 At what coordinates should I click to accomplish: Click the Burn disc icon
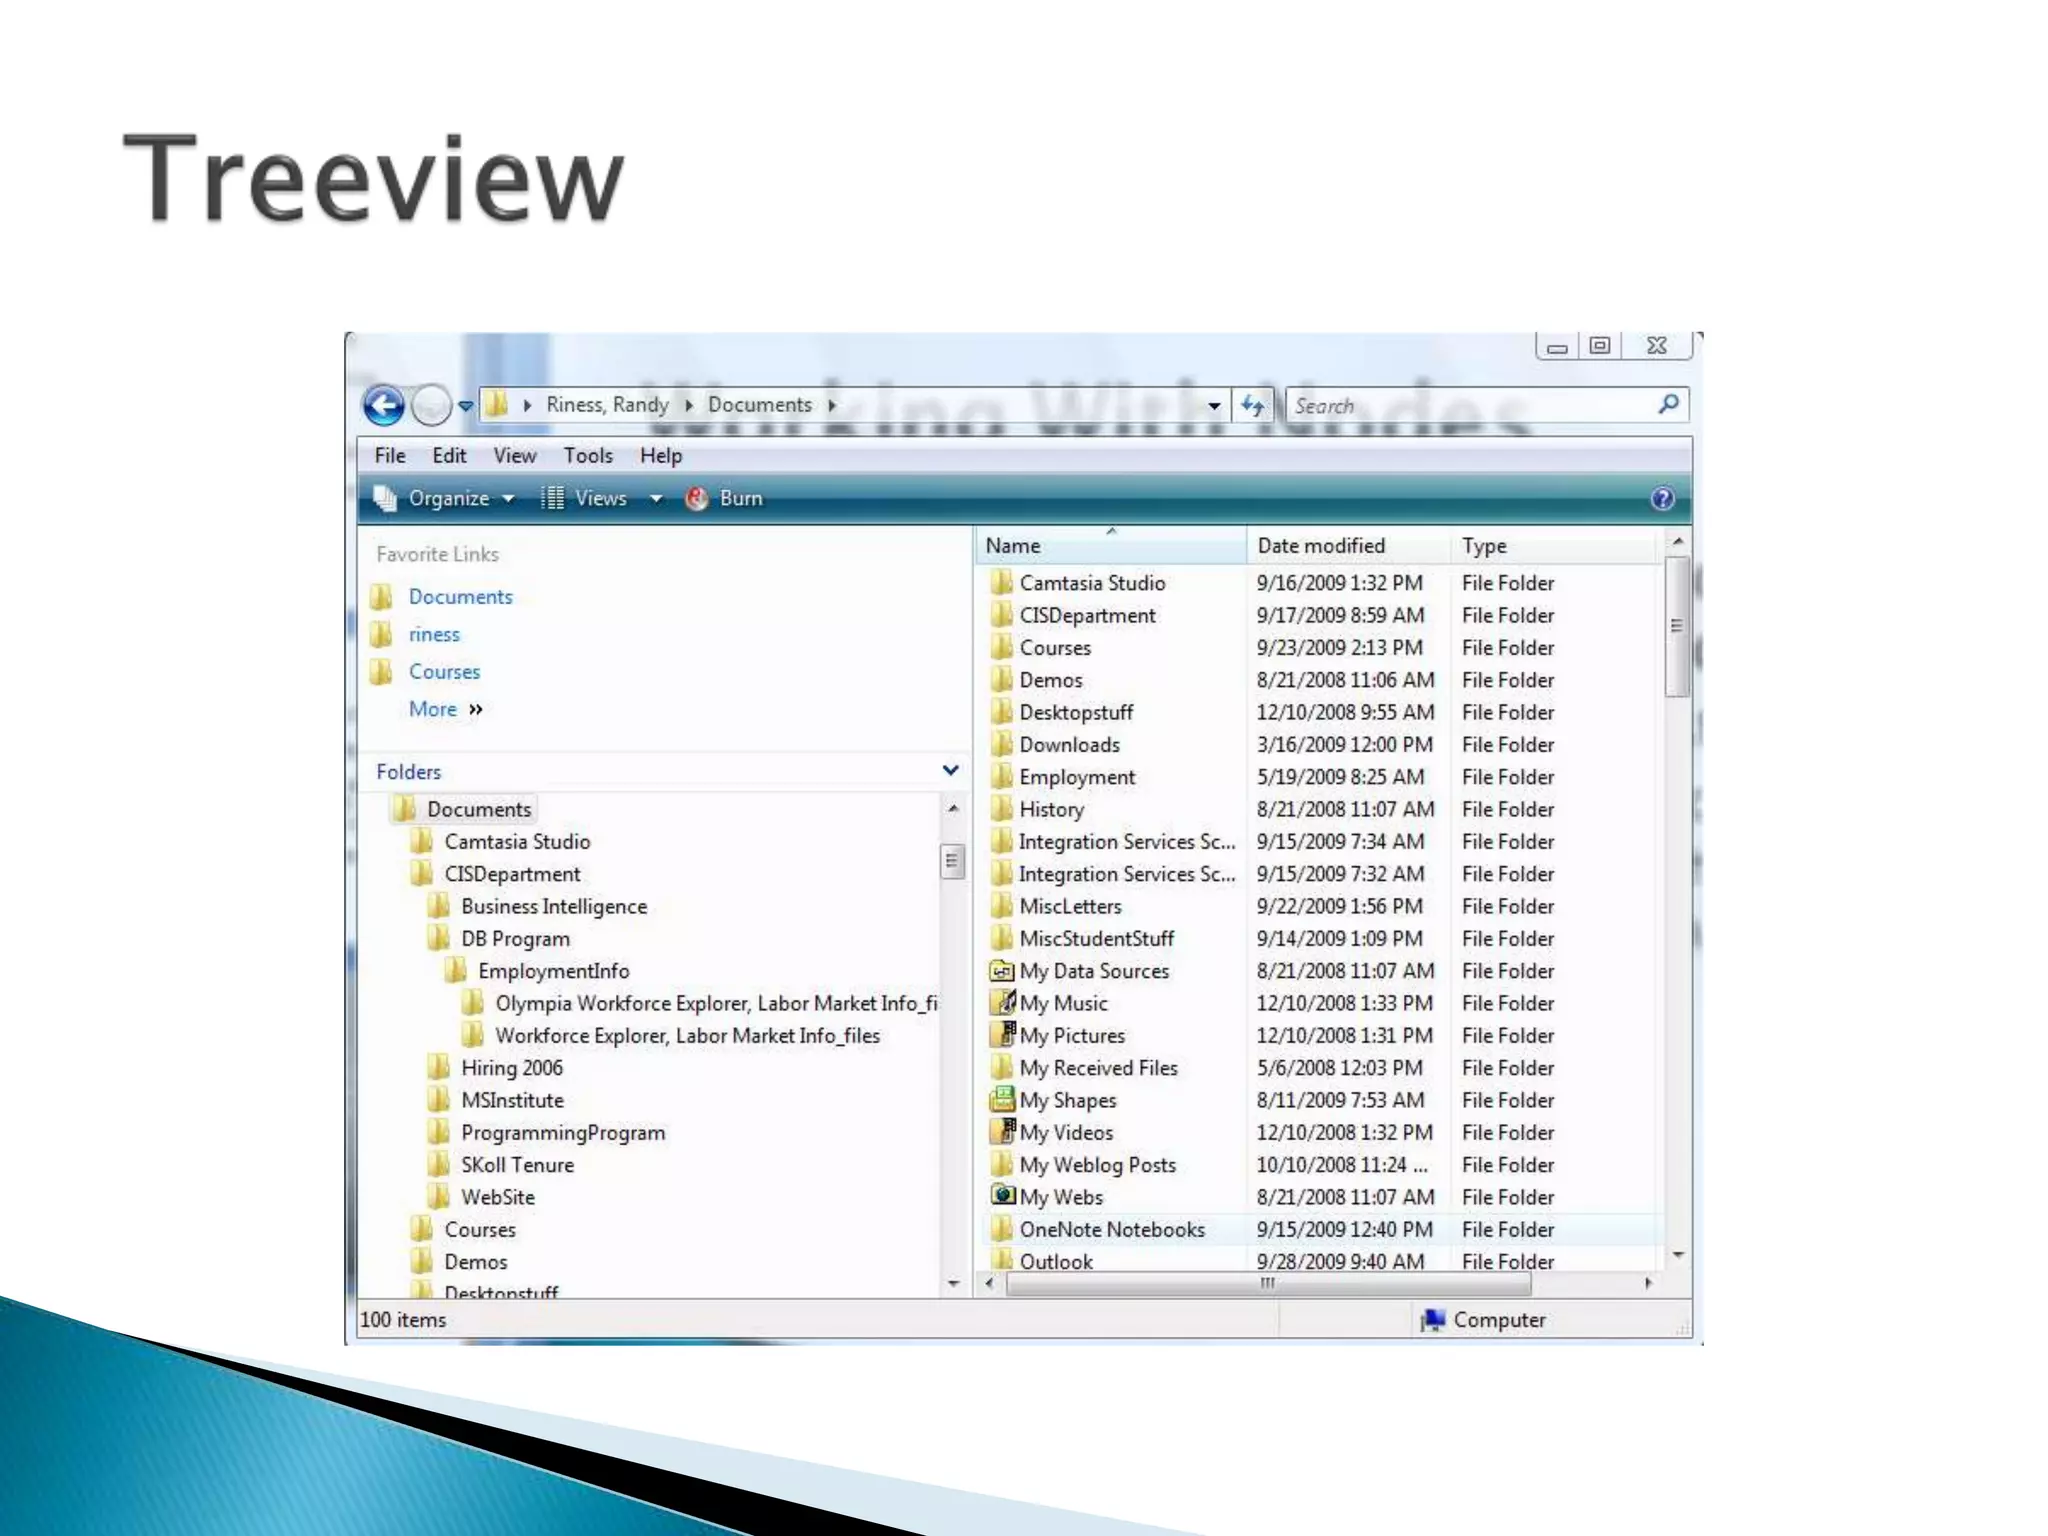tap(697, 498)
